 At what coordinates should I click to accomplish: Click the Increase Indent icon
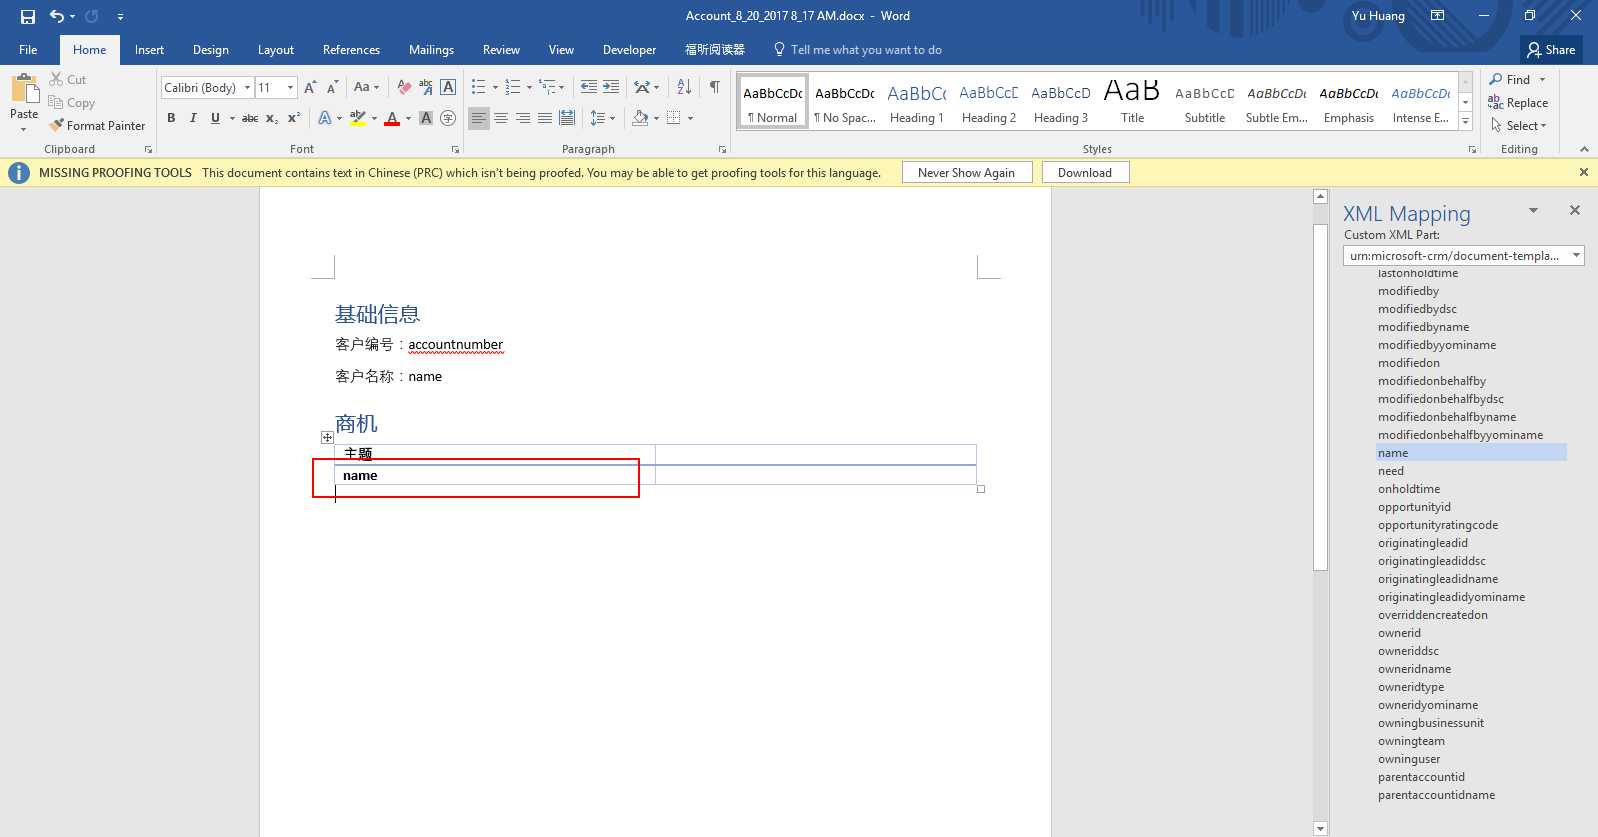click(611, 87)
